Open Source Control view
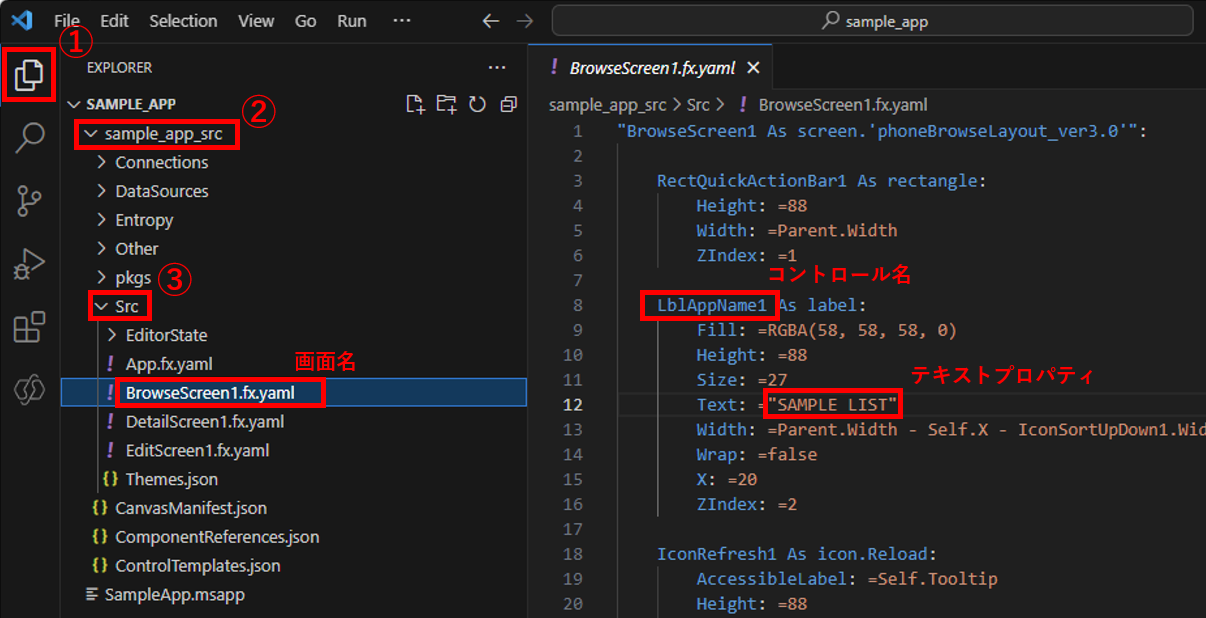This screenshot has width=1206, height=618. click(29, 201)
